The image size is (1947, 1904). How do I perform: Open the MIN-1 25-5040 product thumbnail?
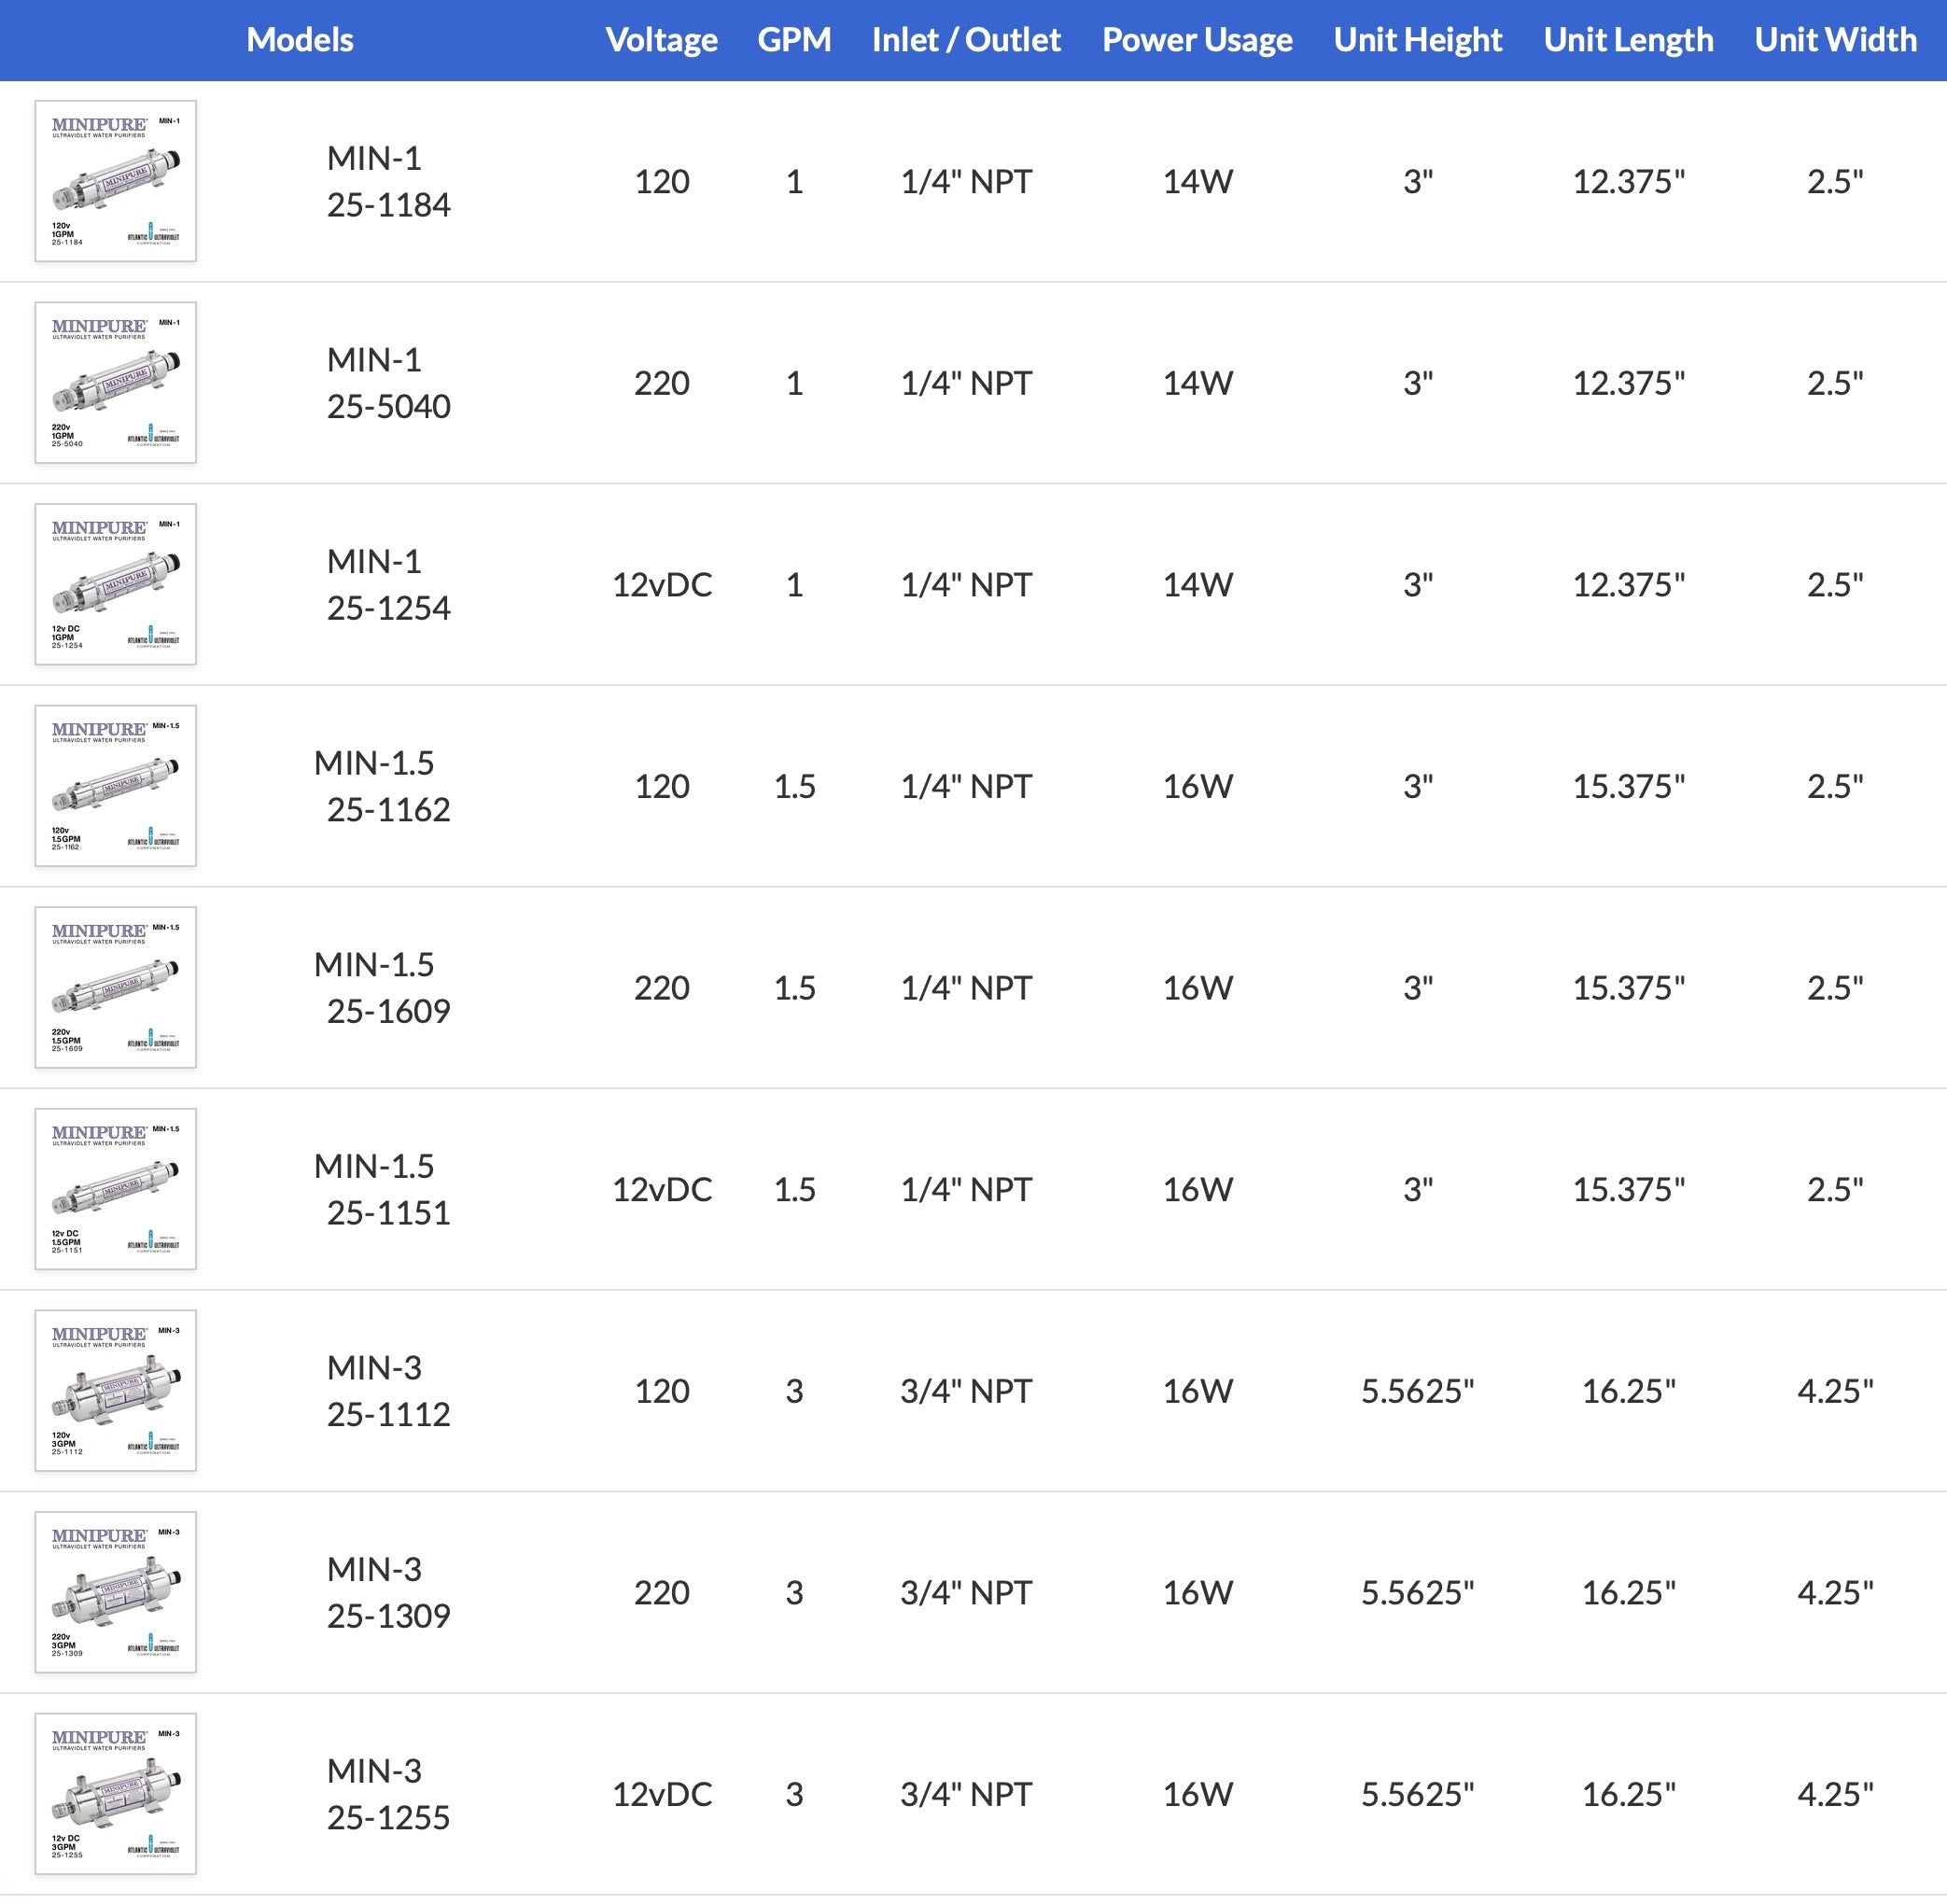[115, 383]
